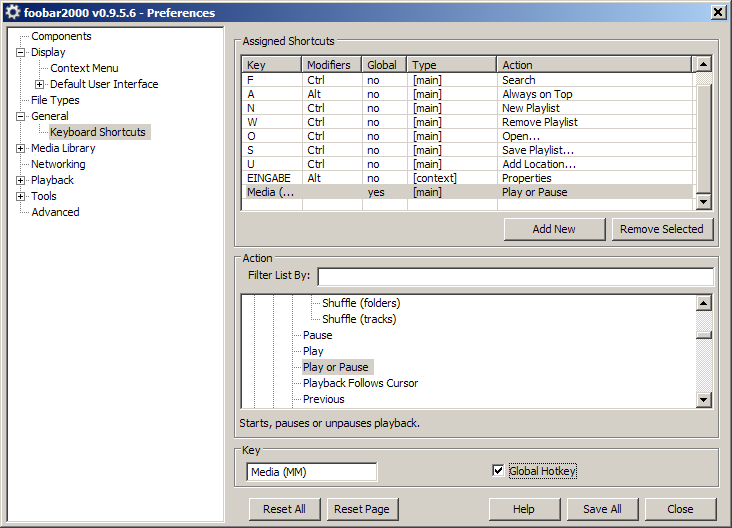Viewport: 732px width, 528px height.
Task: Expand the Playback tree node
Action: 21,180
